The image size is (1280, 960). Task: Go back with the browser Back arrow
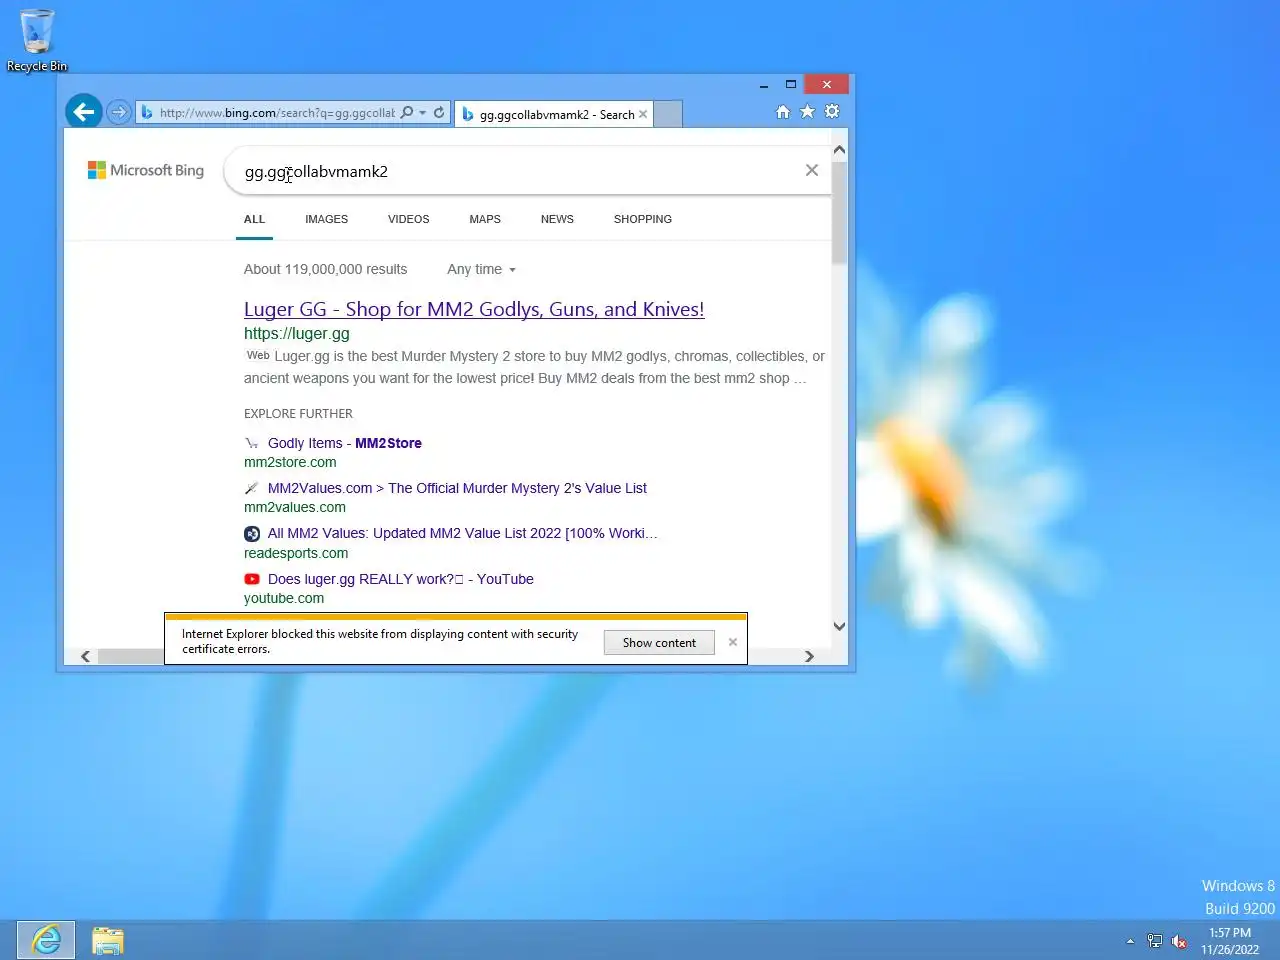pyautogui.click(x=84, y=112)
